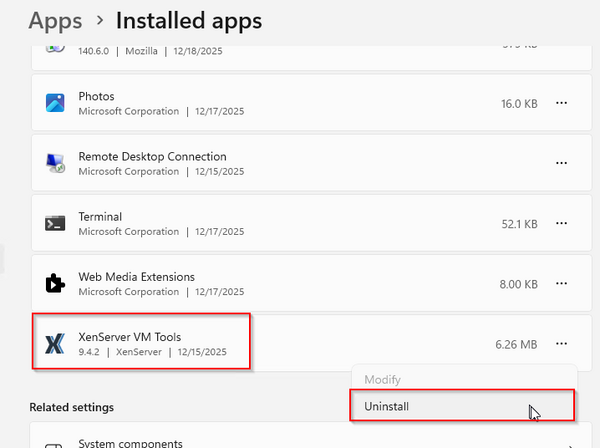Image resolution: width=600 pixels, height=448 pixels.
Task: Click the Remote Desktop Connection icon
Action: tap(55, 163)
